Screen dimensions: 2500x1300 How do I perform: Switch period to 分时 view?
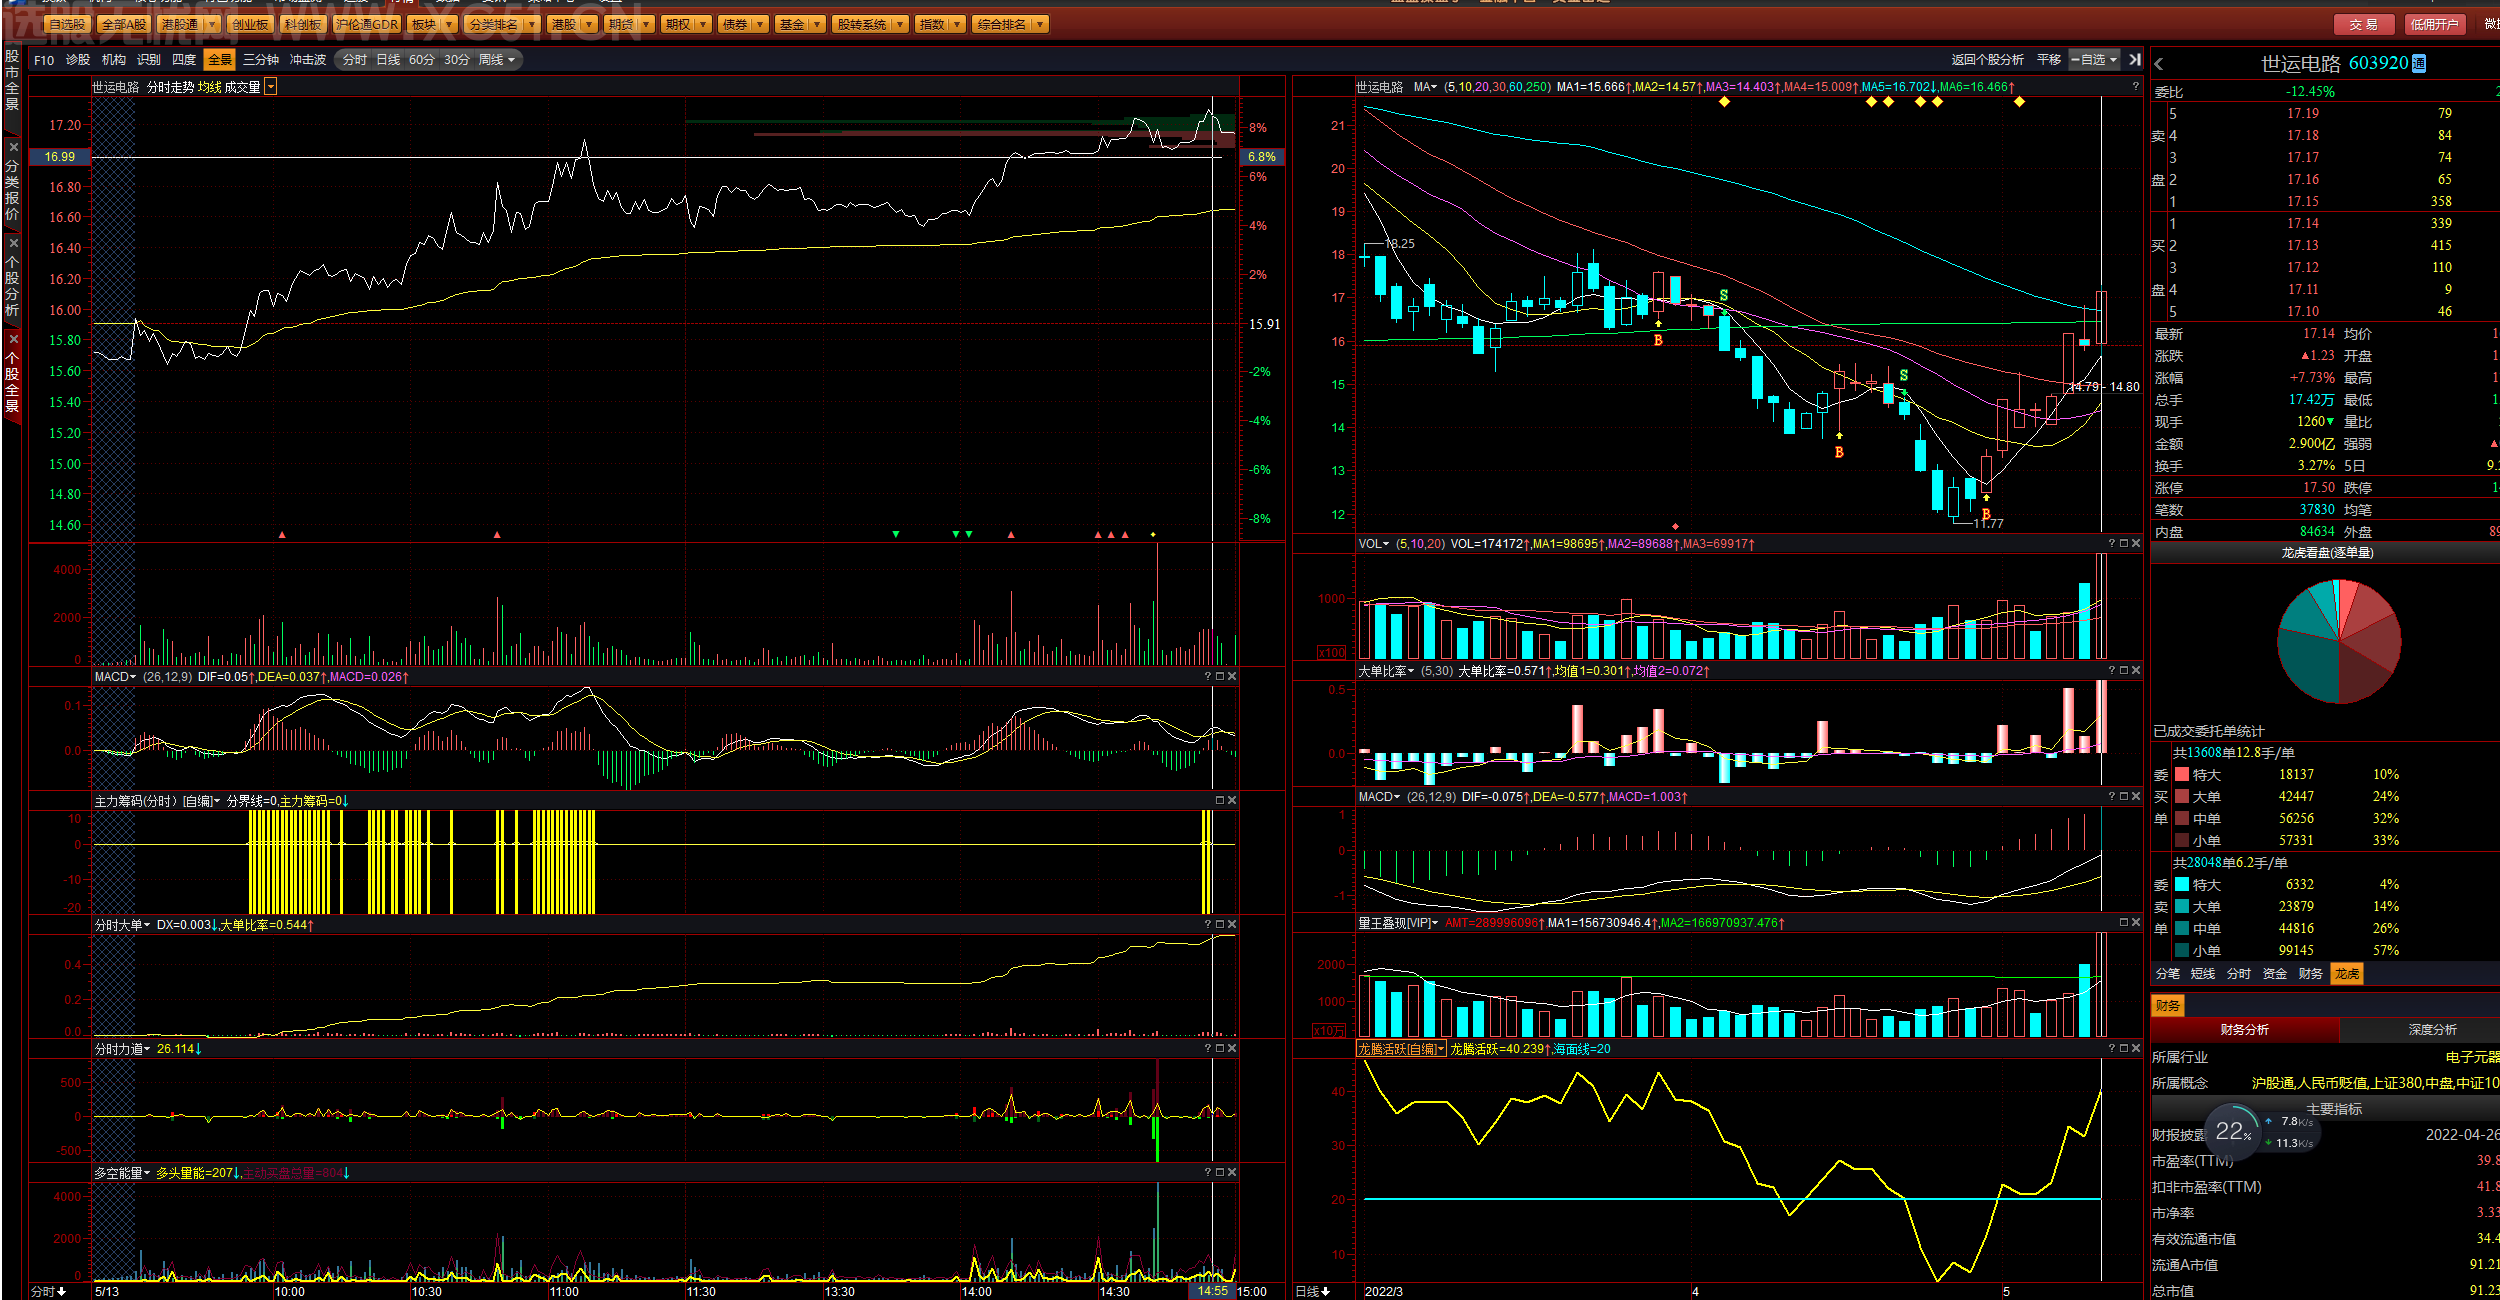(x=355, y=60)
